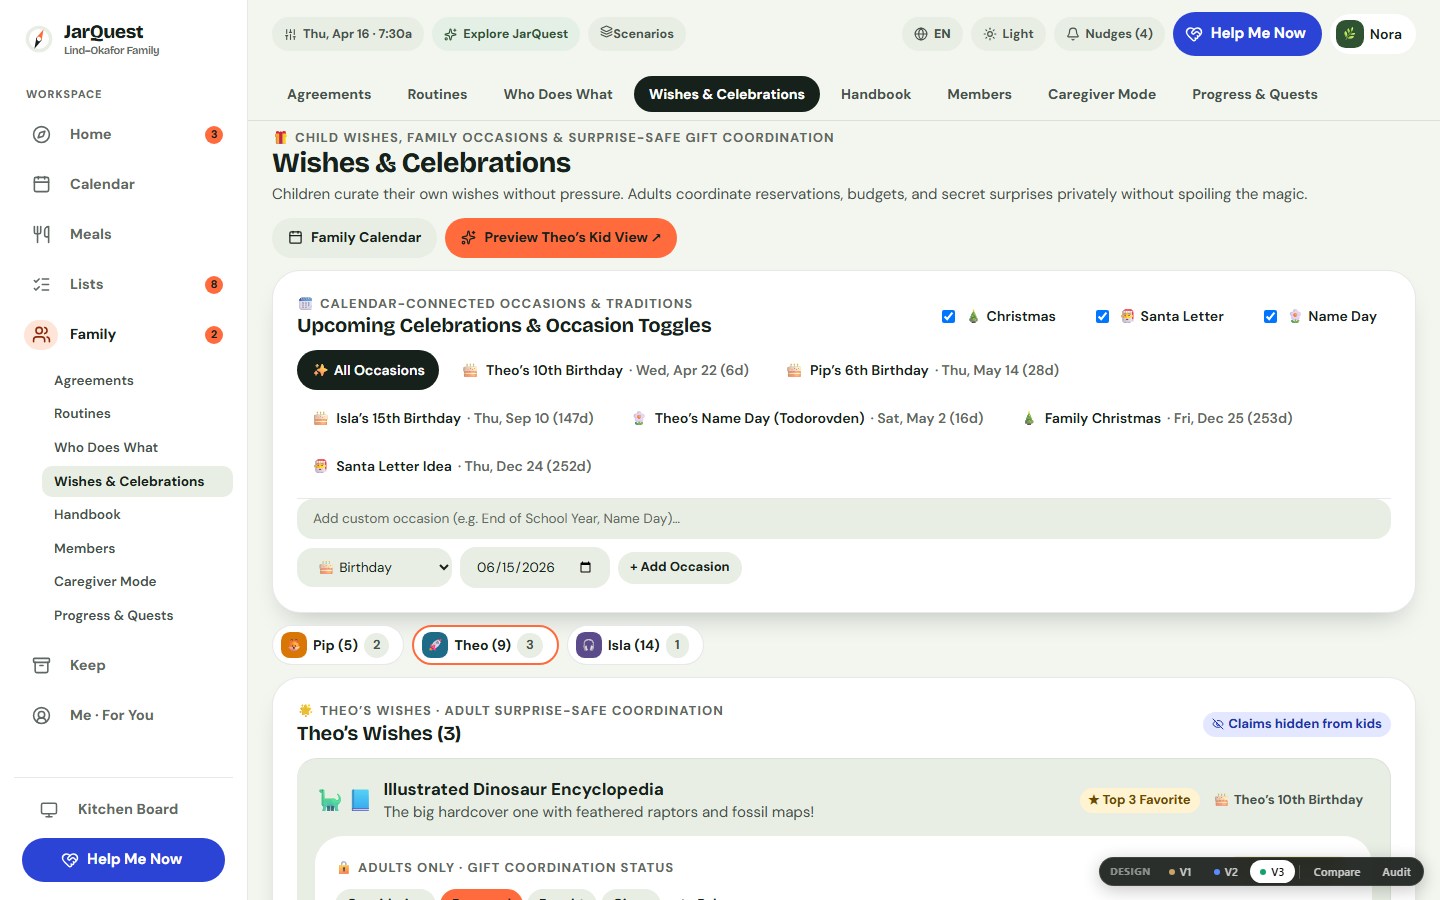This screenshot has height=900, width=1440.
Task: Click Theo's rocket avatar icon
Action: click(x=435, y=645)
